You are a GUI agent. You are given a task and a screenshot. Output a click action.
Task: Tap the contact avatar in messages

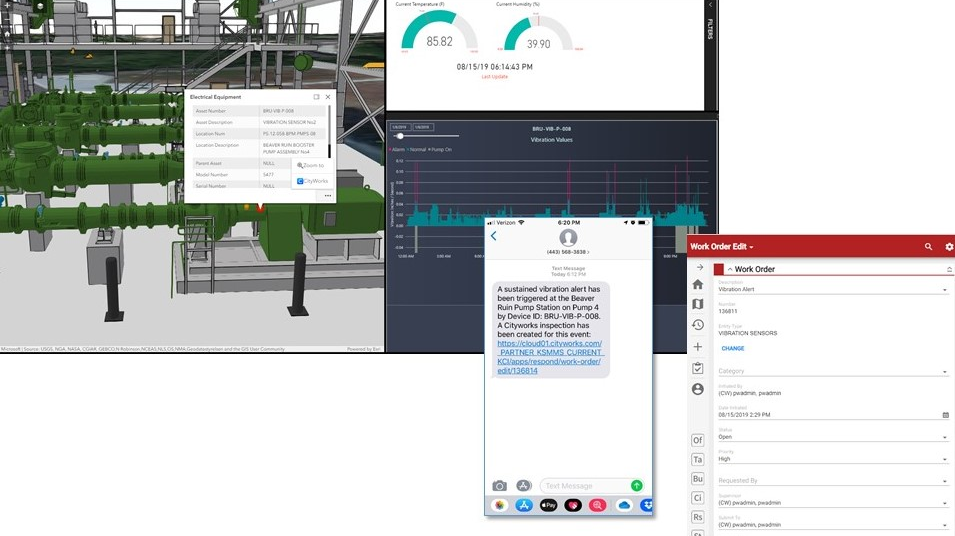[568, 238]
